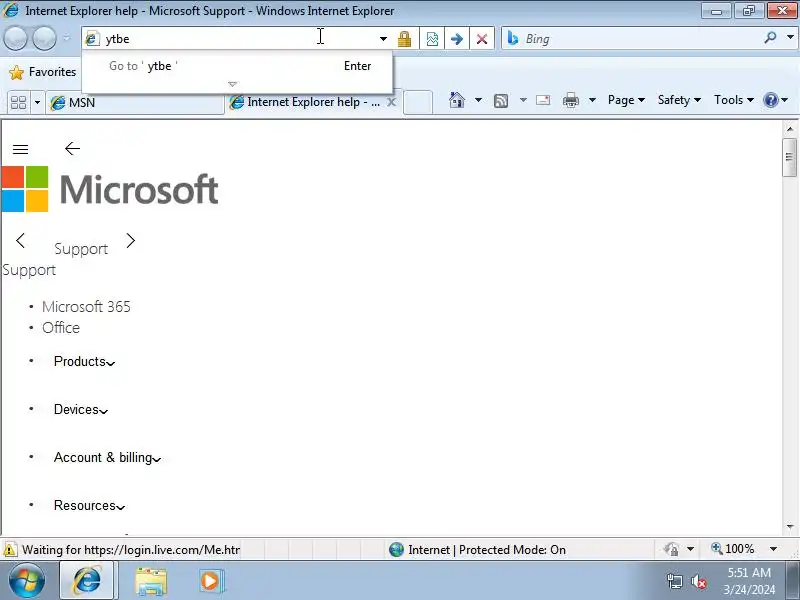Open the Office link

click(61, 328)
